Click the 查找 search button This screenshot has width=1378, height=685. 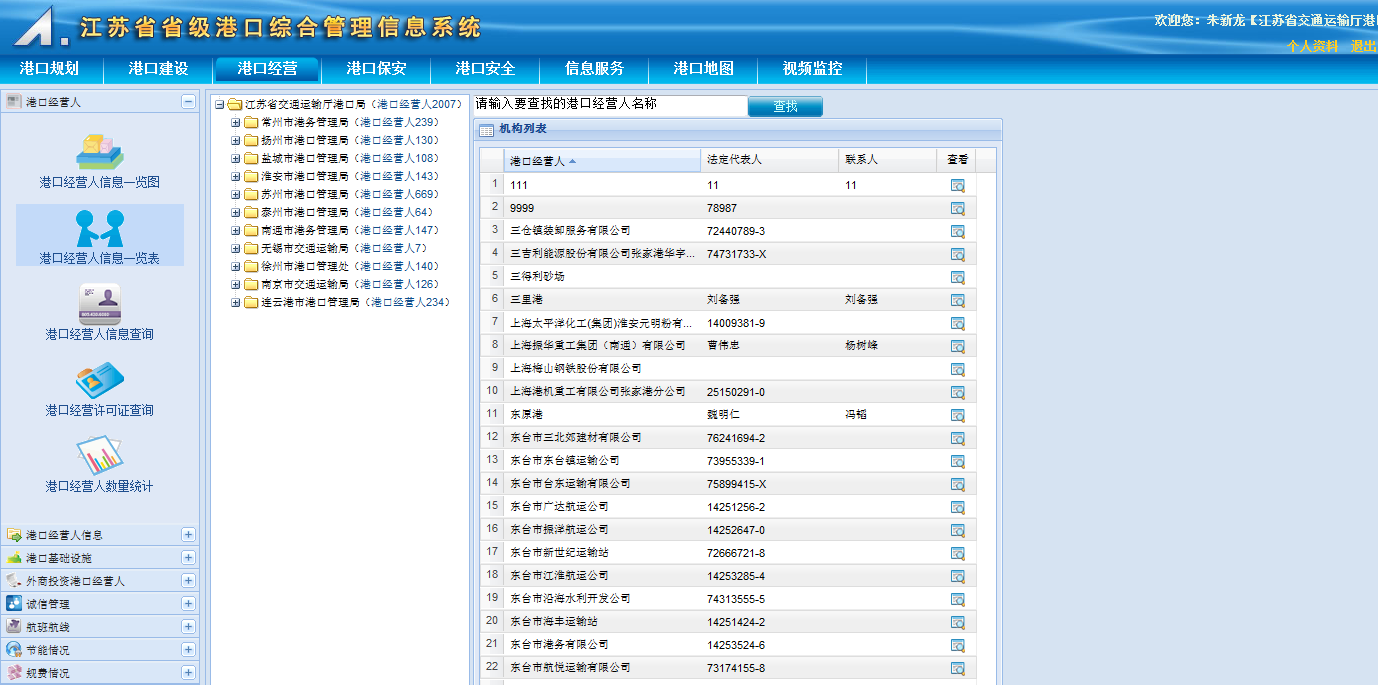(x=785, y=107)
